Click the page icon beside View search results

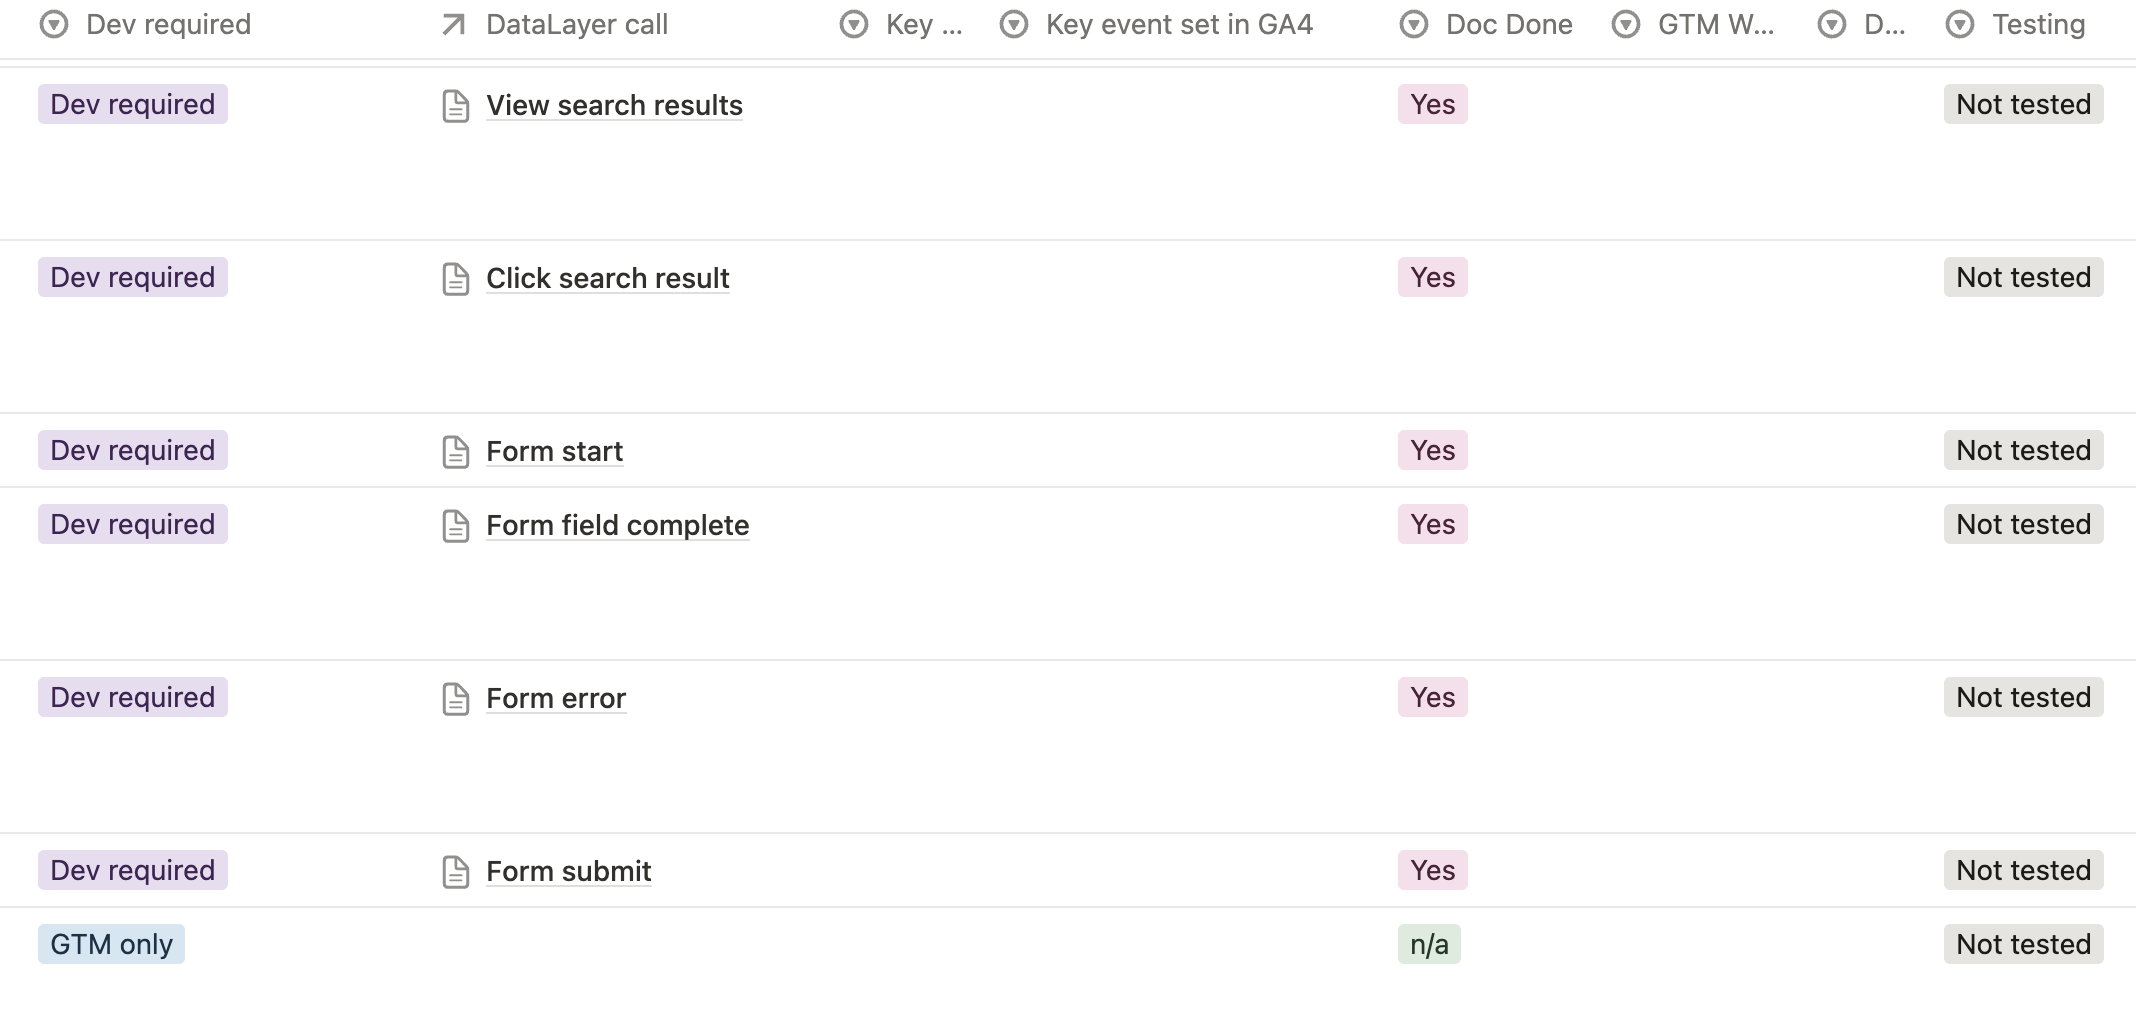[x=456, y=106]
